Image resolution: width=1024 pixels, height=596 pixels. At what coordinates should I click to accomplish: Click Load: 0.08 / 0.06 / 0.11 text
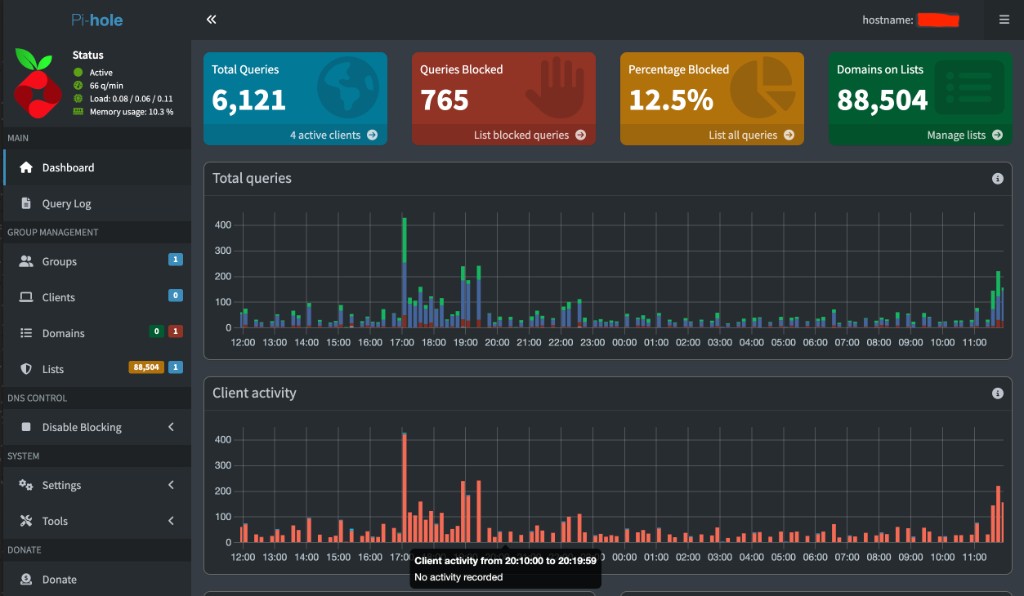(131, 99)
